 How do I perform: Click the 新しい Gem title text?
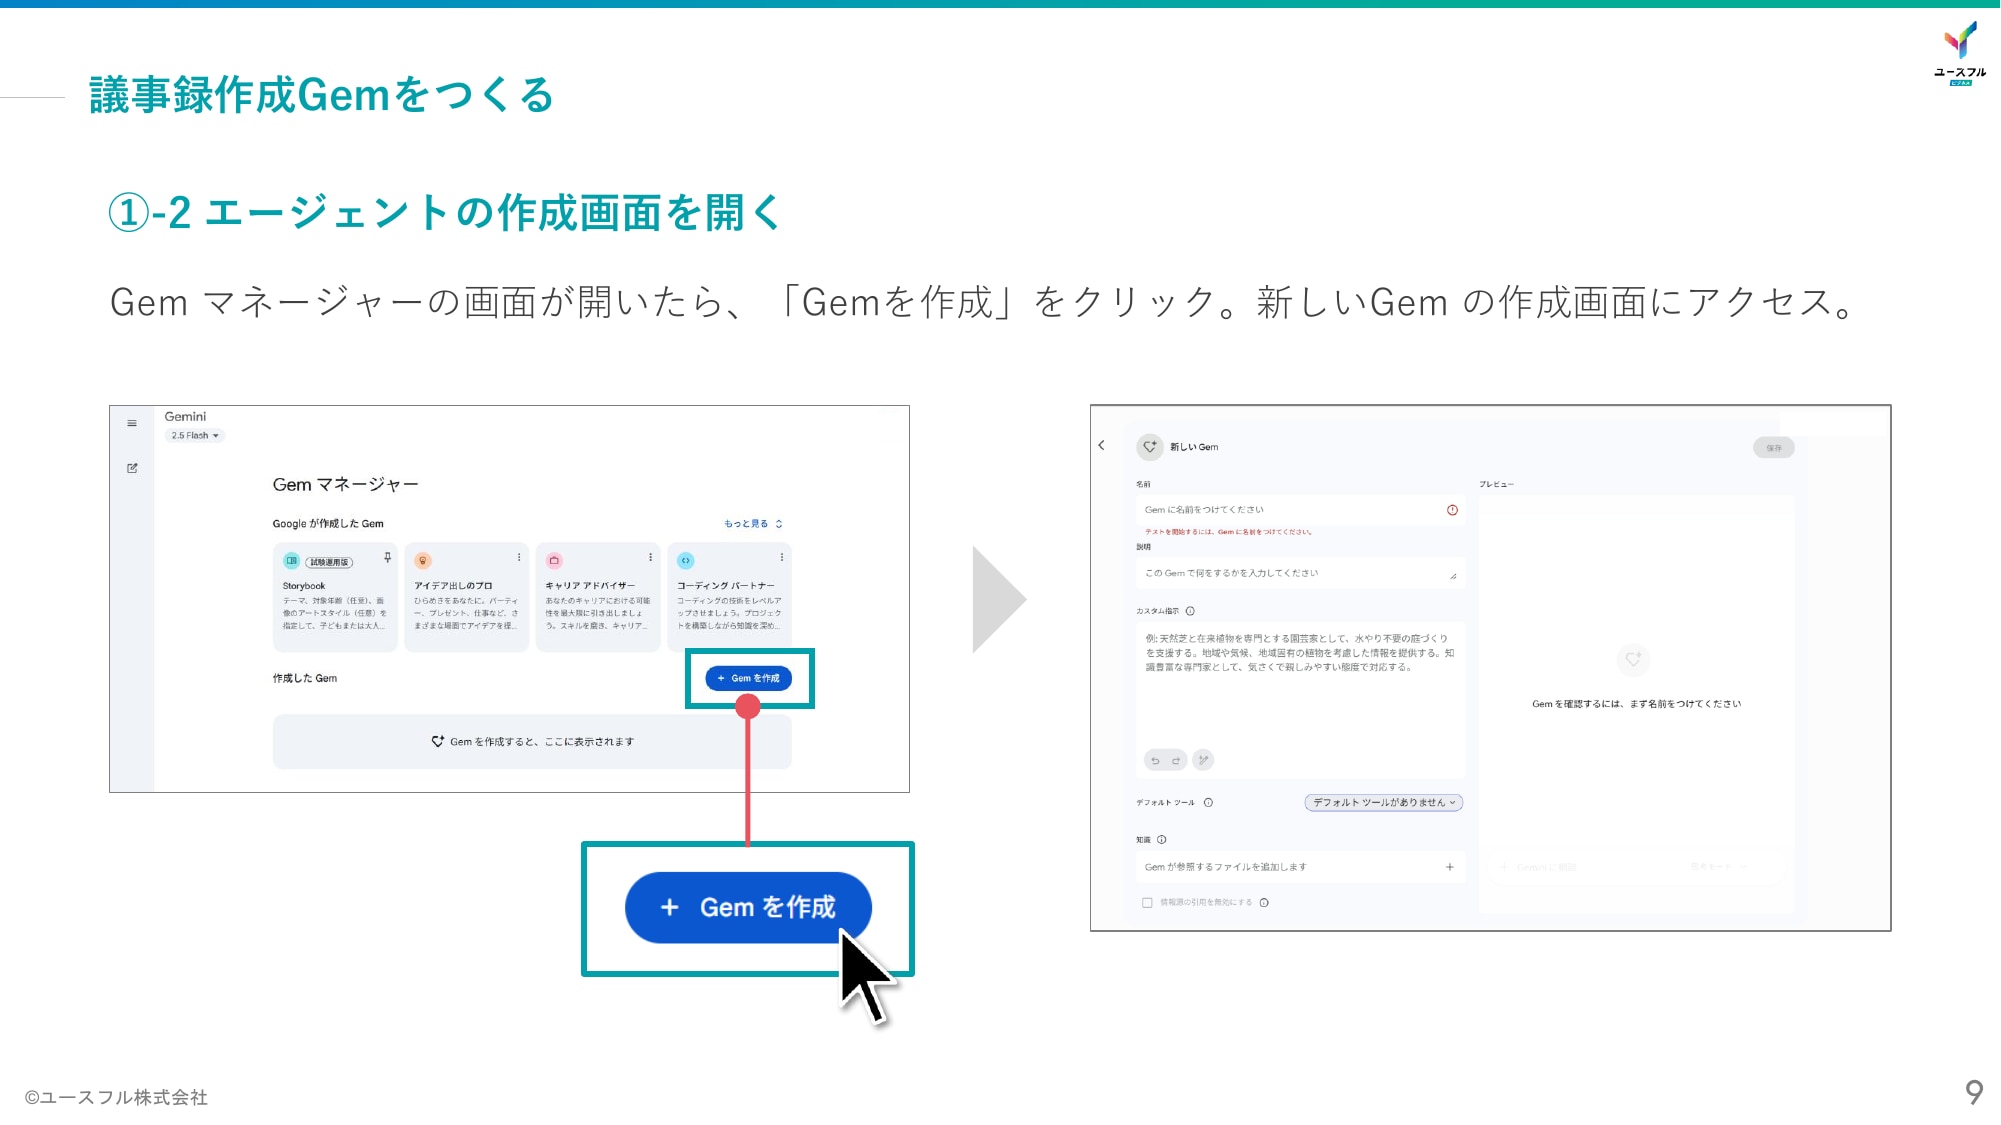tap(1194, 447)
